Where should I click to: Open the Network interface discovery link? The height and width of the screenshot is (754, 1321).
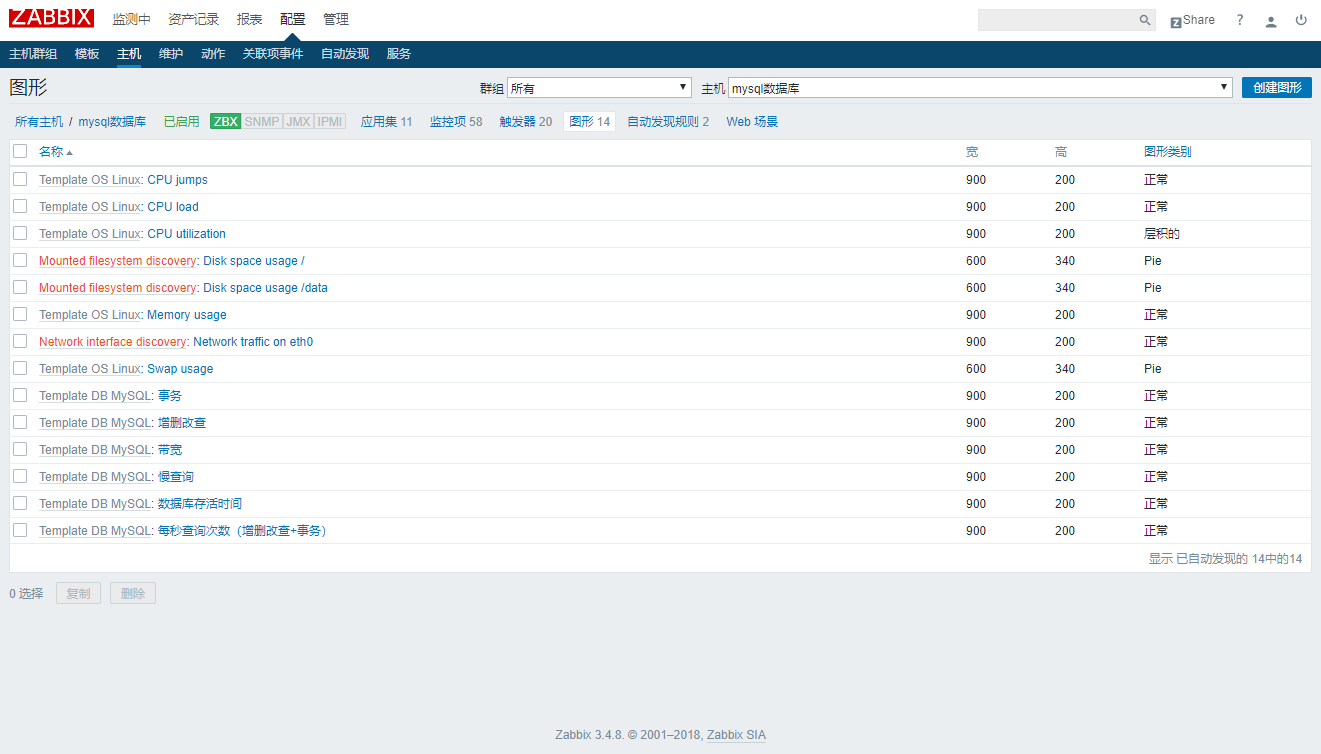pyautogui.click(x=113, y=342)
